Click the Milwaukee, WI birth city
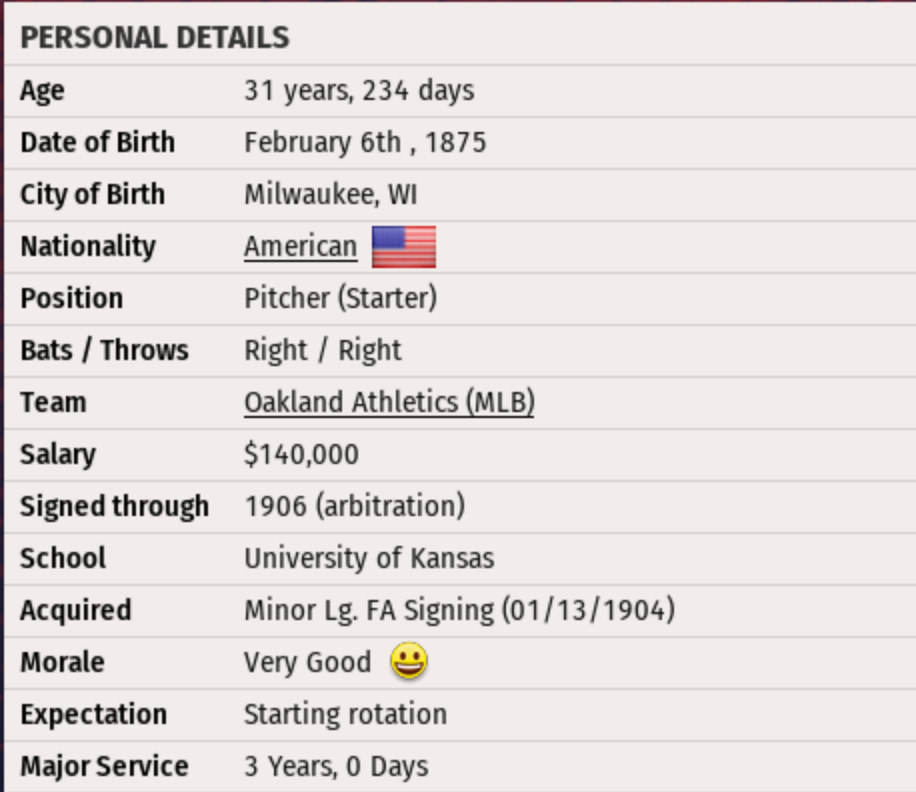 point(330,194)
